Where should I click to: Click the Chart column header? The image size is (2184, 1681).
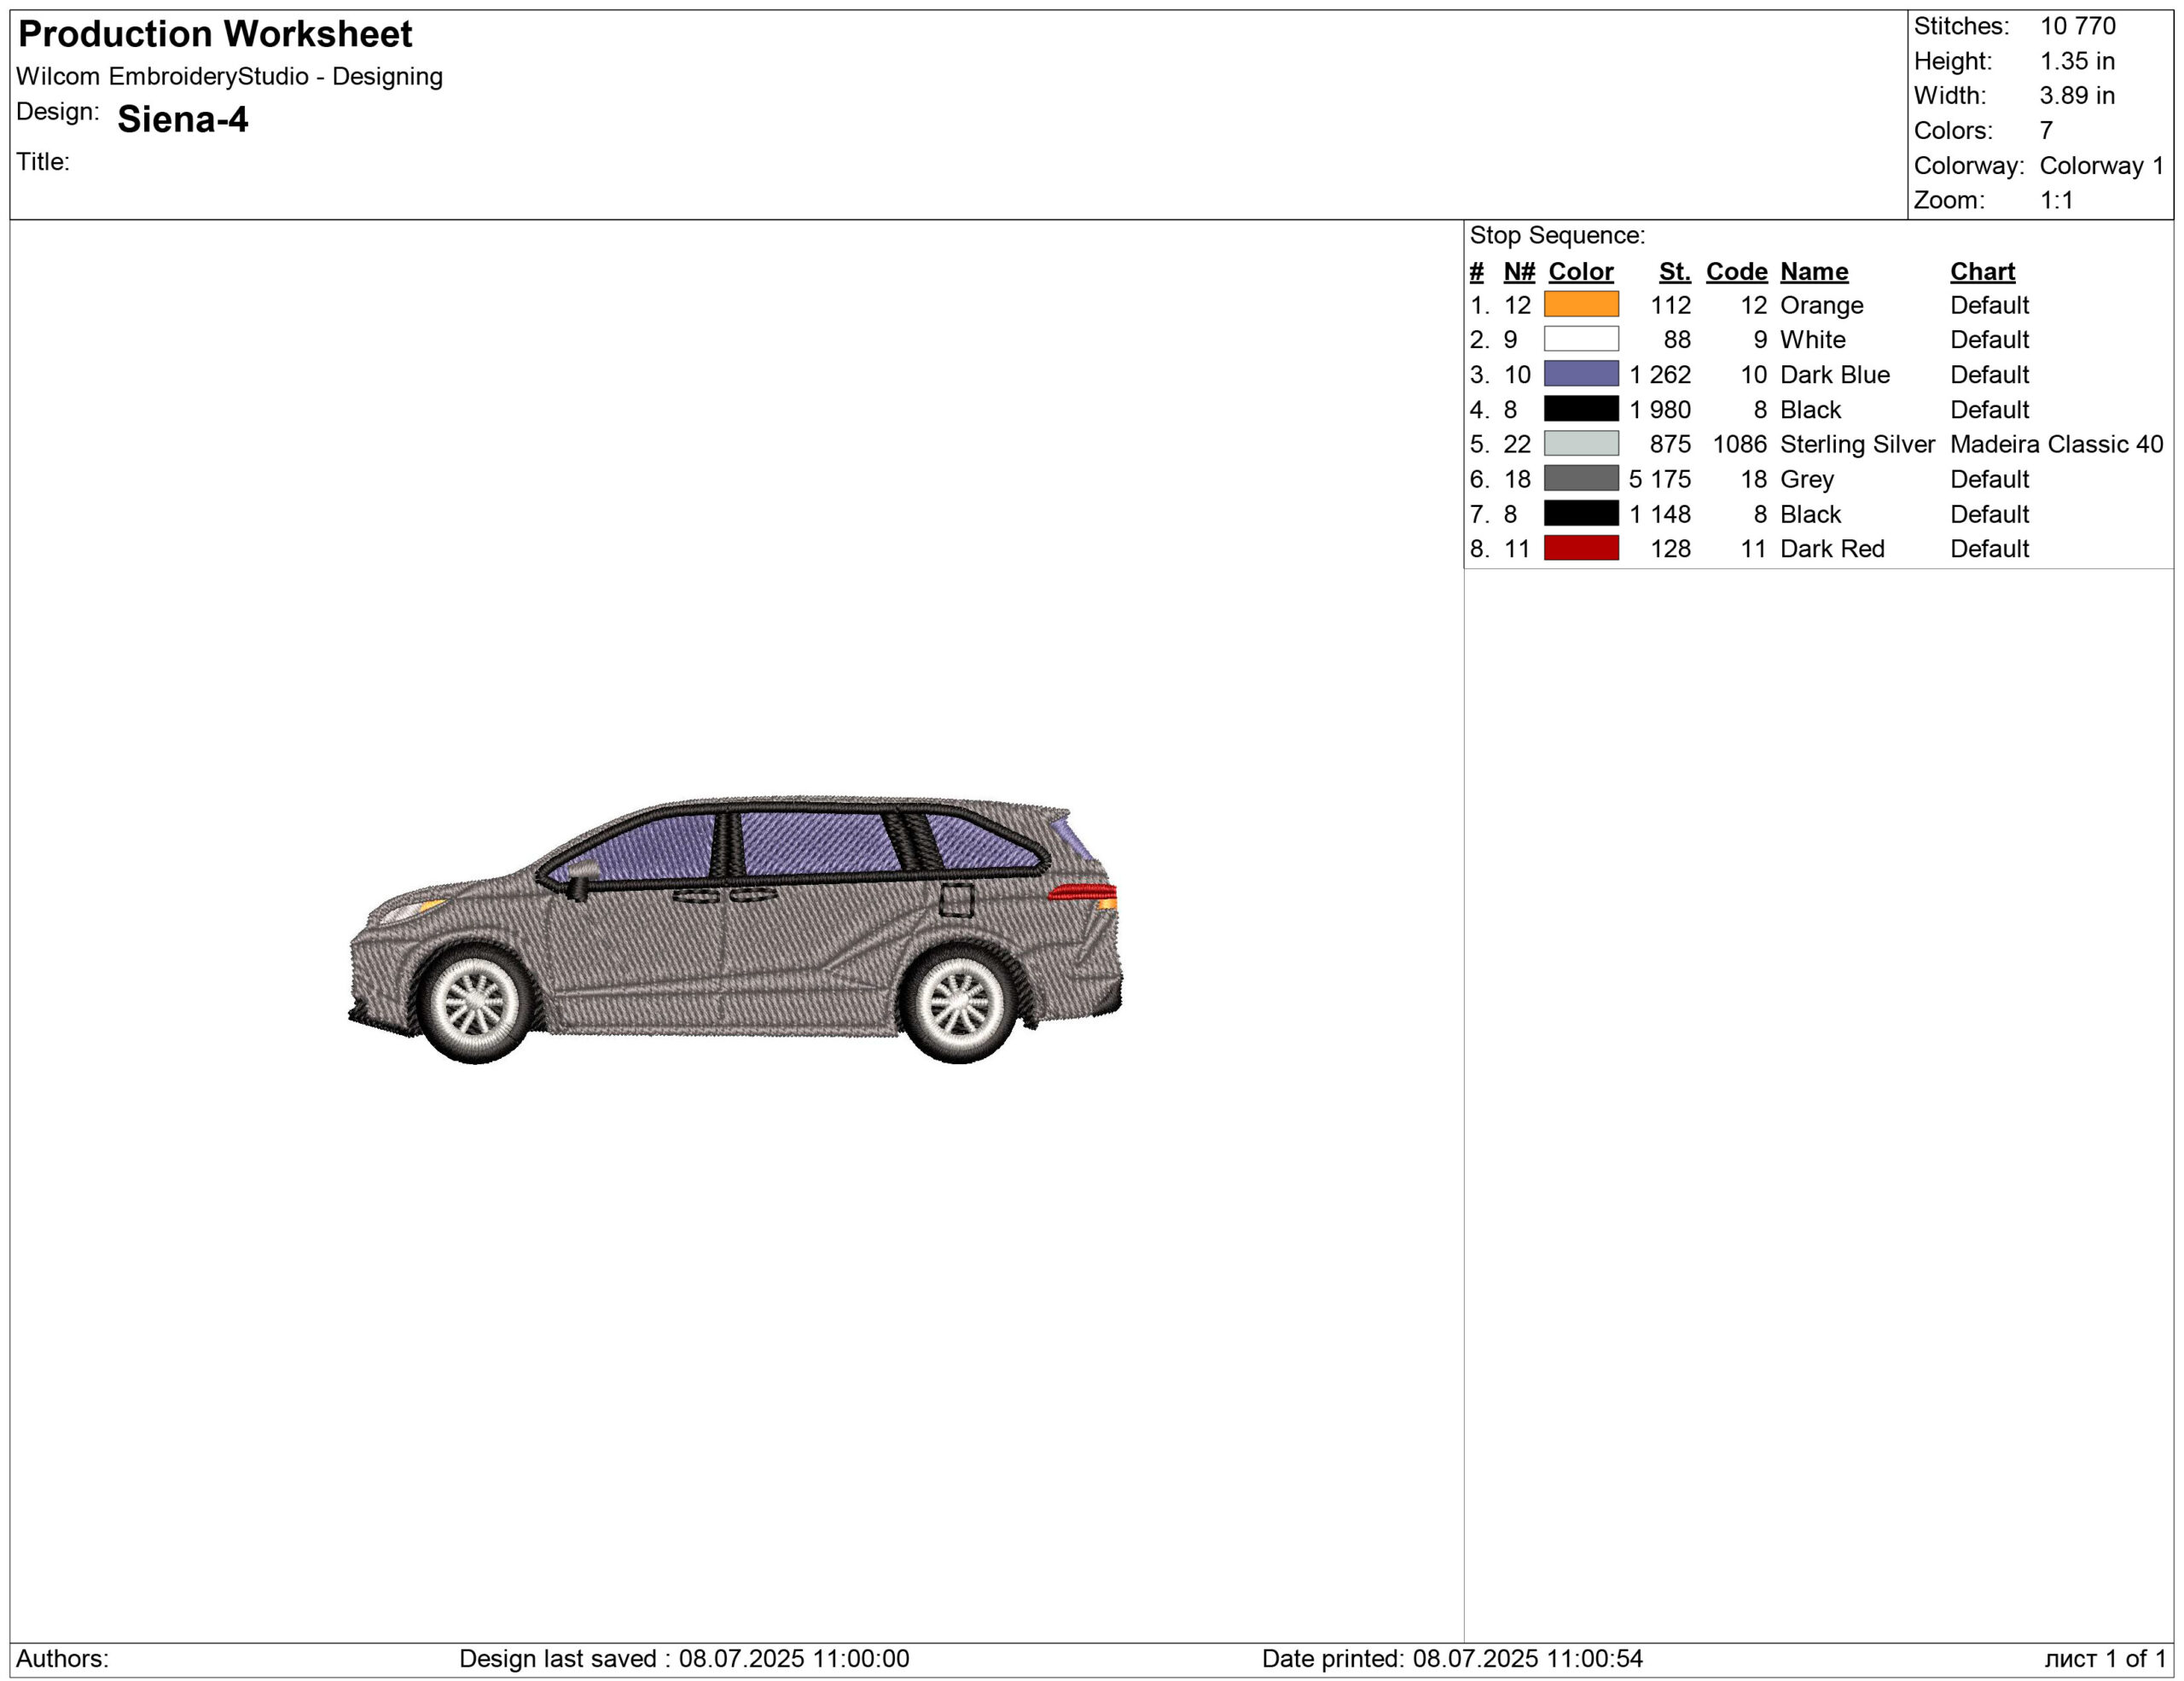pos(1981,271)
